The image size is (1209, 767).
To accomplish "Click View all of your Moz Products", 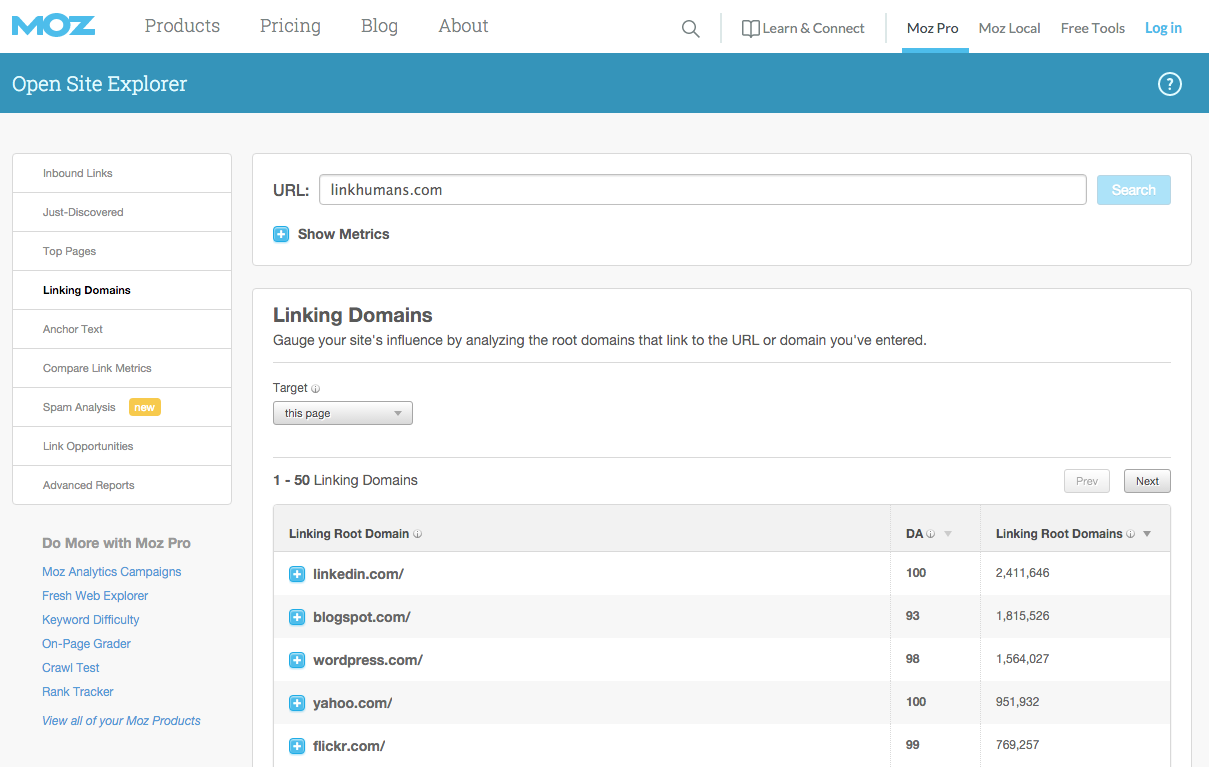I will tap(121, 721).
